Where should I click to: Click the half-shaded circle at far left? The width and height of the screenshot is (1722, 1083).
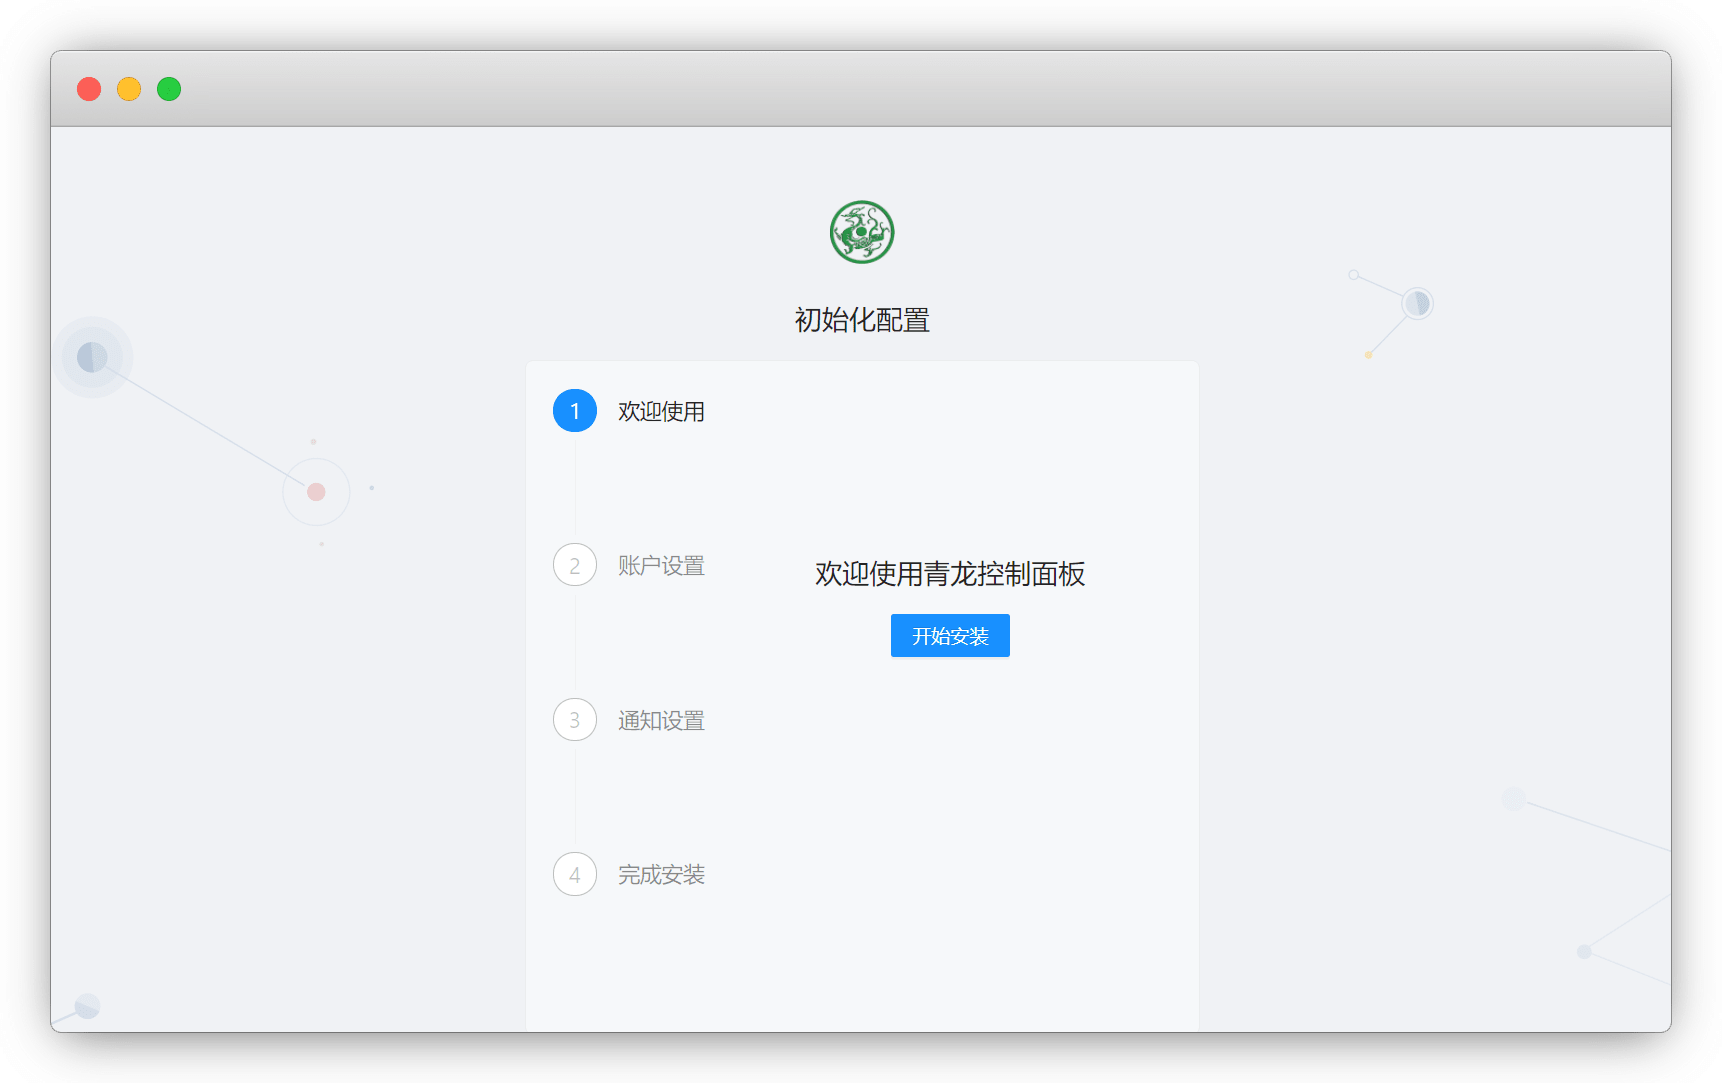pyautogui.click(x=92, y=357)
